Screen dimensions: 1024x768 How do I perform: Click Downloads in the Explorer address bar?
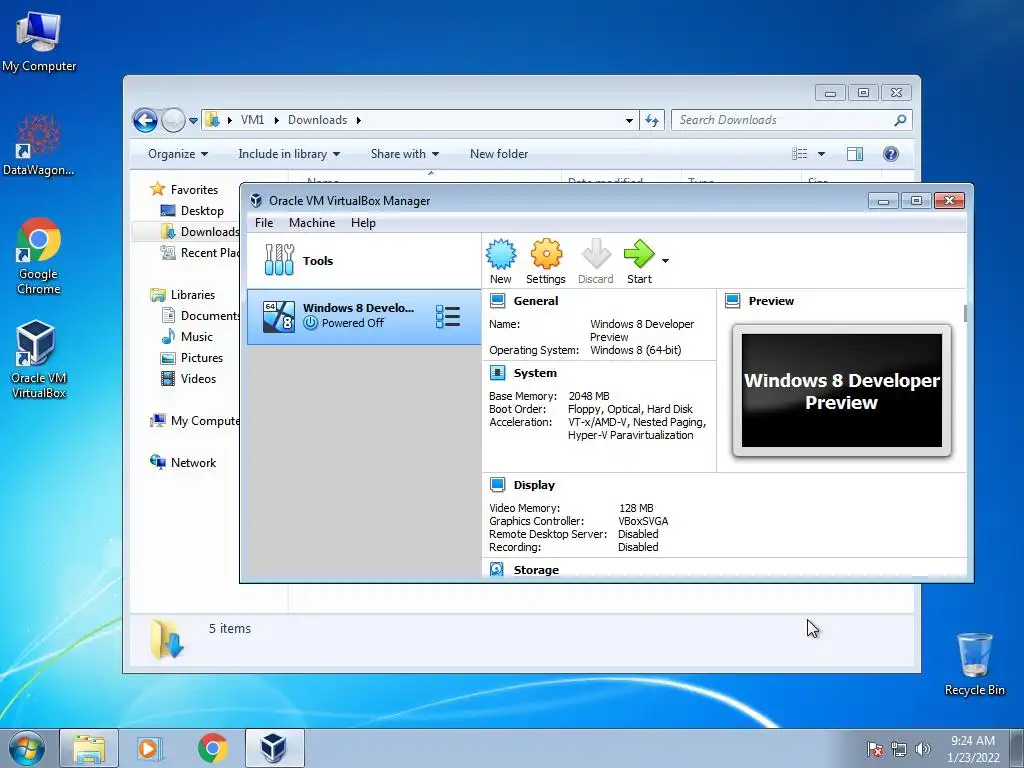(x=317, y=120)
